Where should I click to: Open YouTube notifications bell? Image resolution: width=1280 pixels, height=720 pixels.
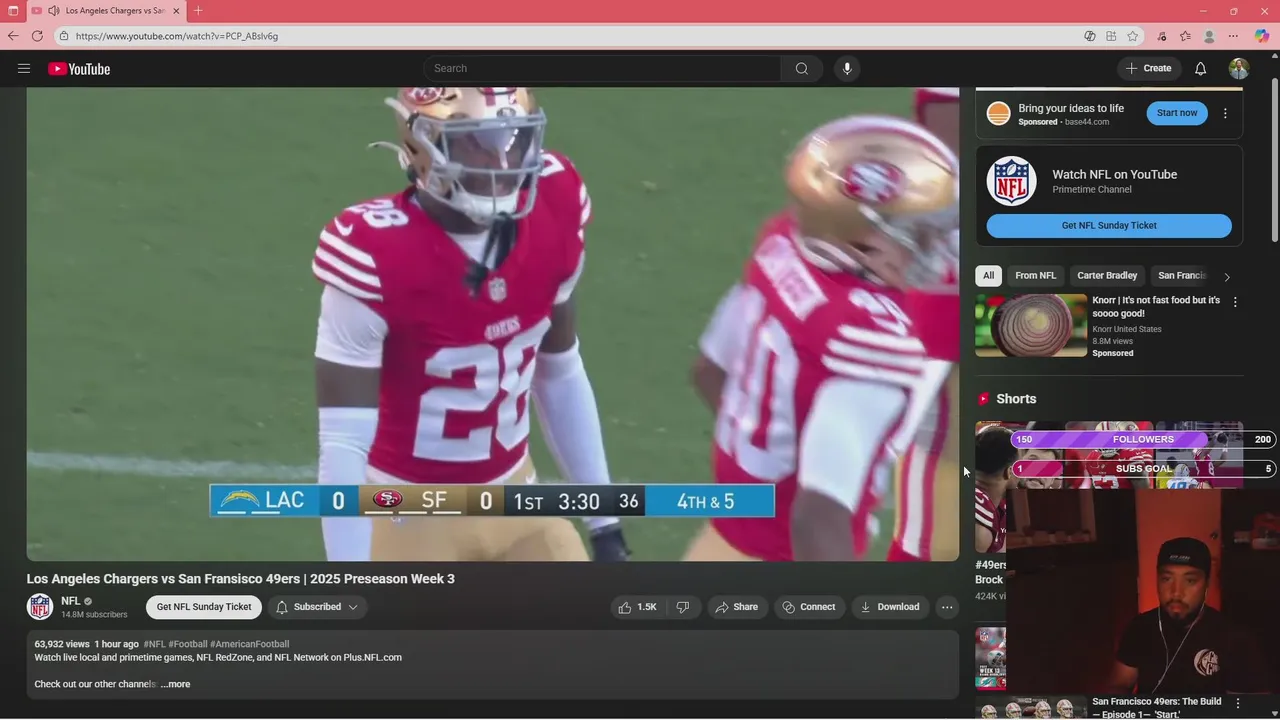tap(1201, 68)
